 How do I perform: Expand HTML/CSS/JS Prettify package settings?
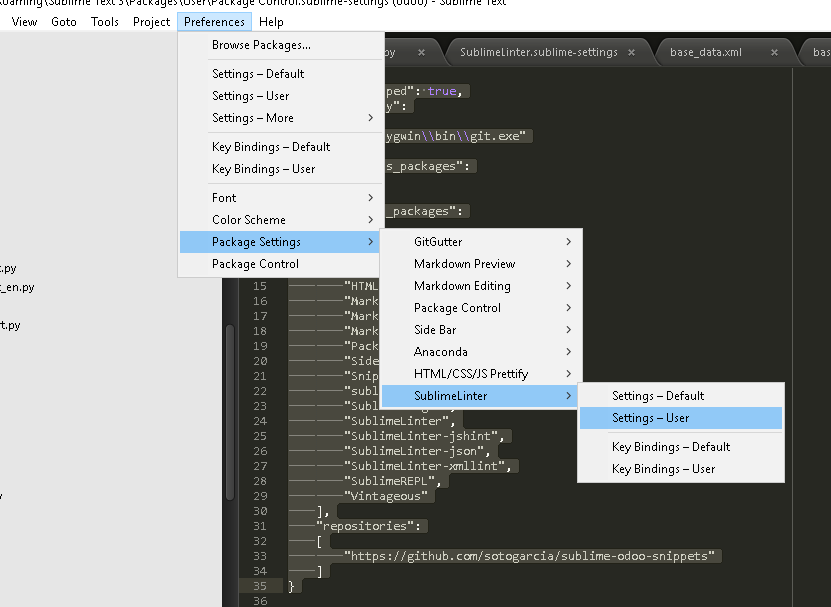(481, 374)
